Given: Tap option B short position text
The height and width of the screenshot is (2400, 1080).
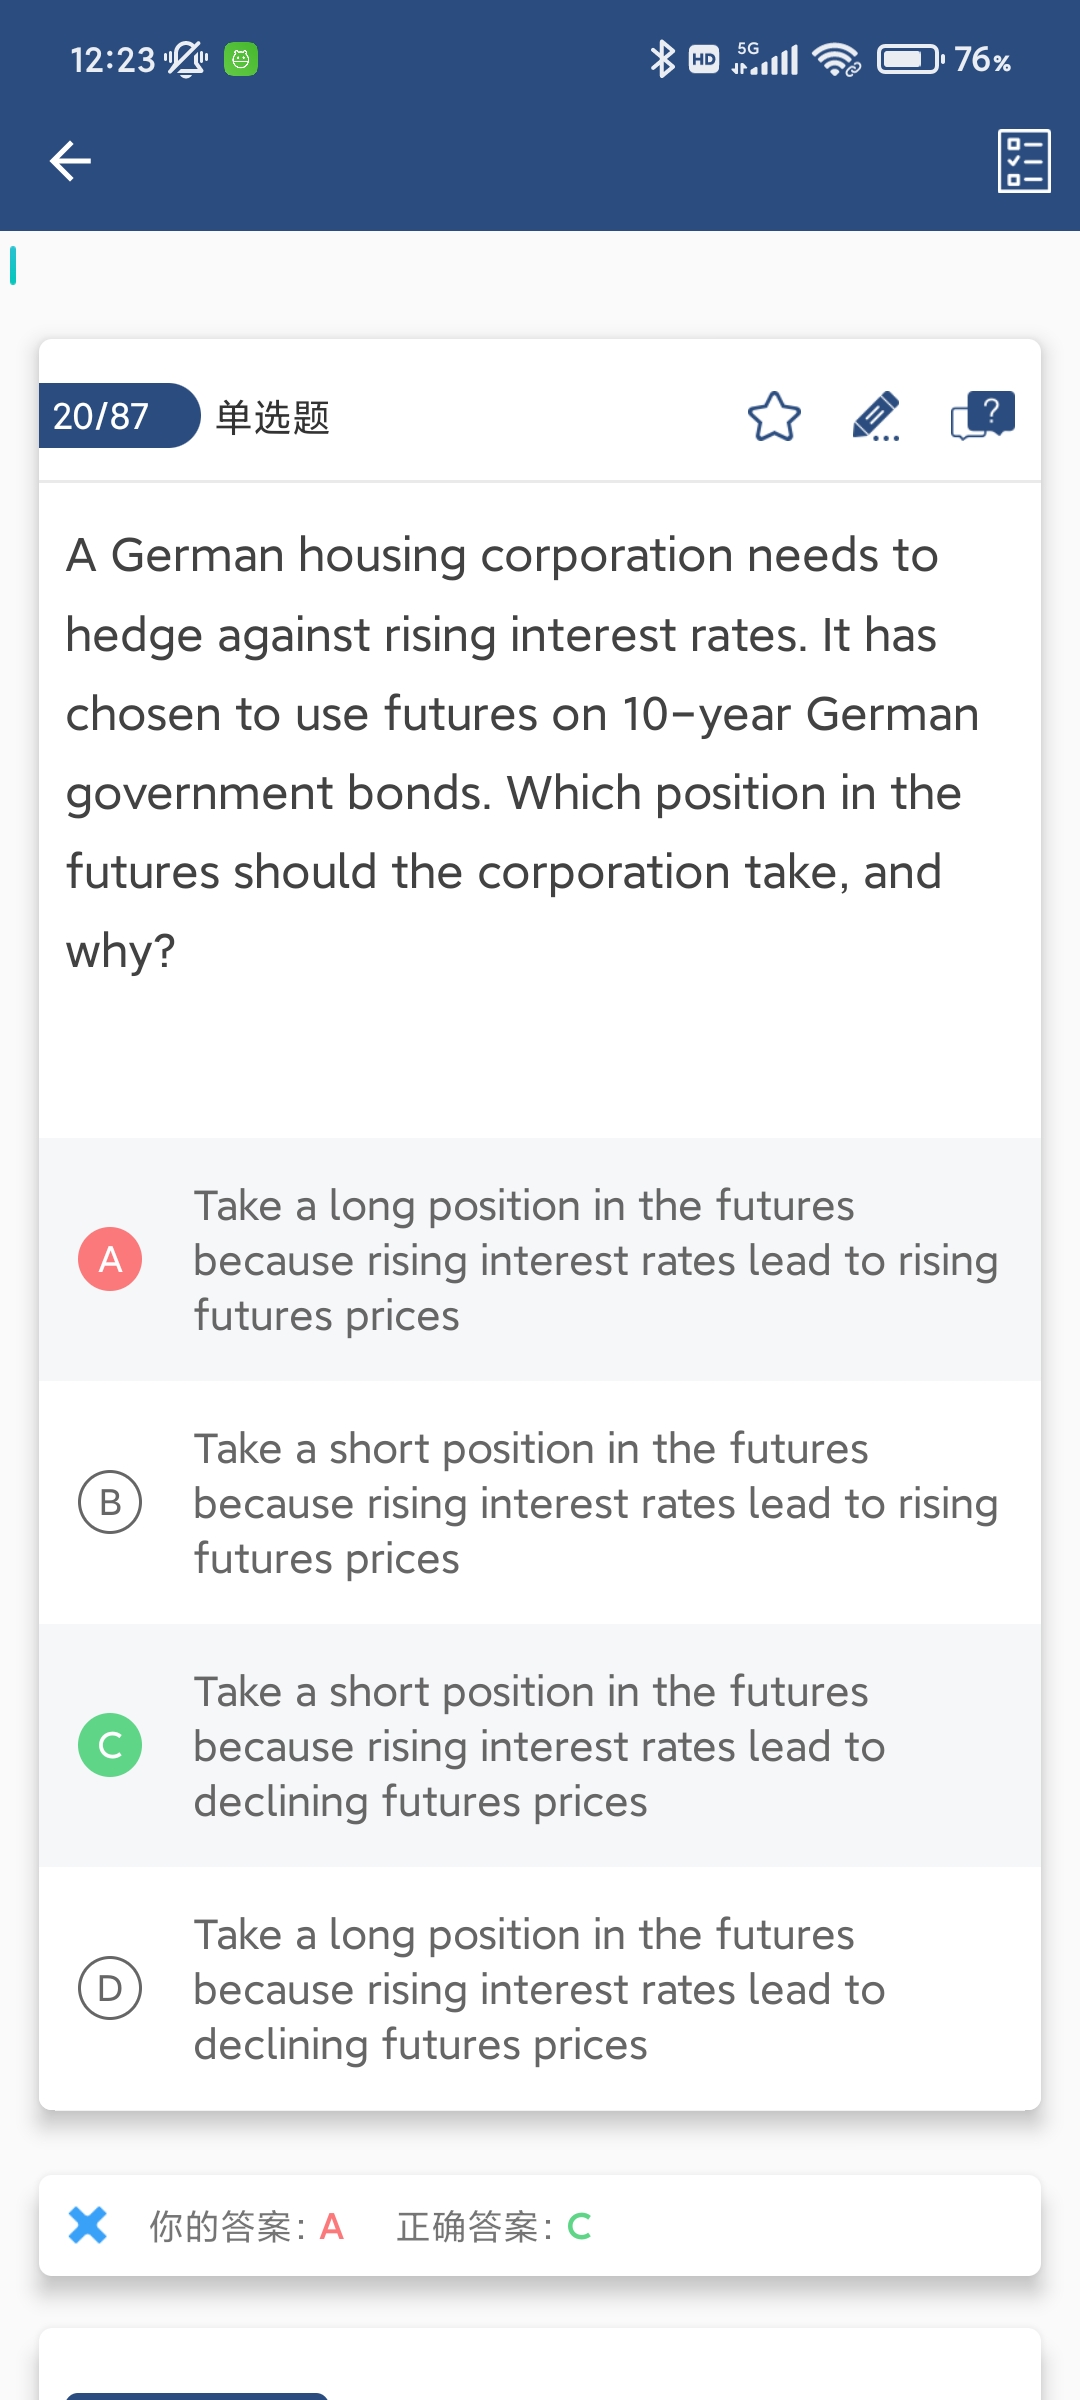Looking at the screenshot, I should coord(595,1503).
